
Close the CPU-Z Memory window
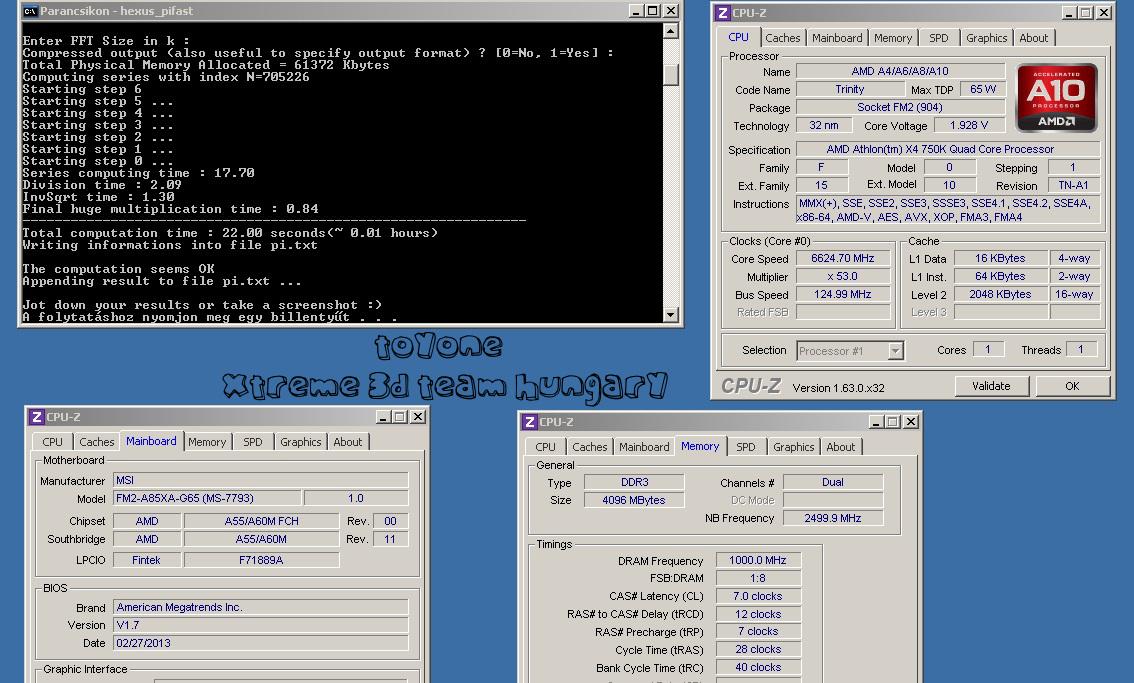tap(911, 422)
